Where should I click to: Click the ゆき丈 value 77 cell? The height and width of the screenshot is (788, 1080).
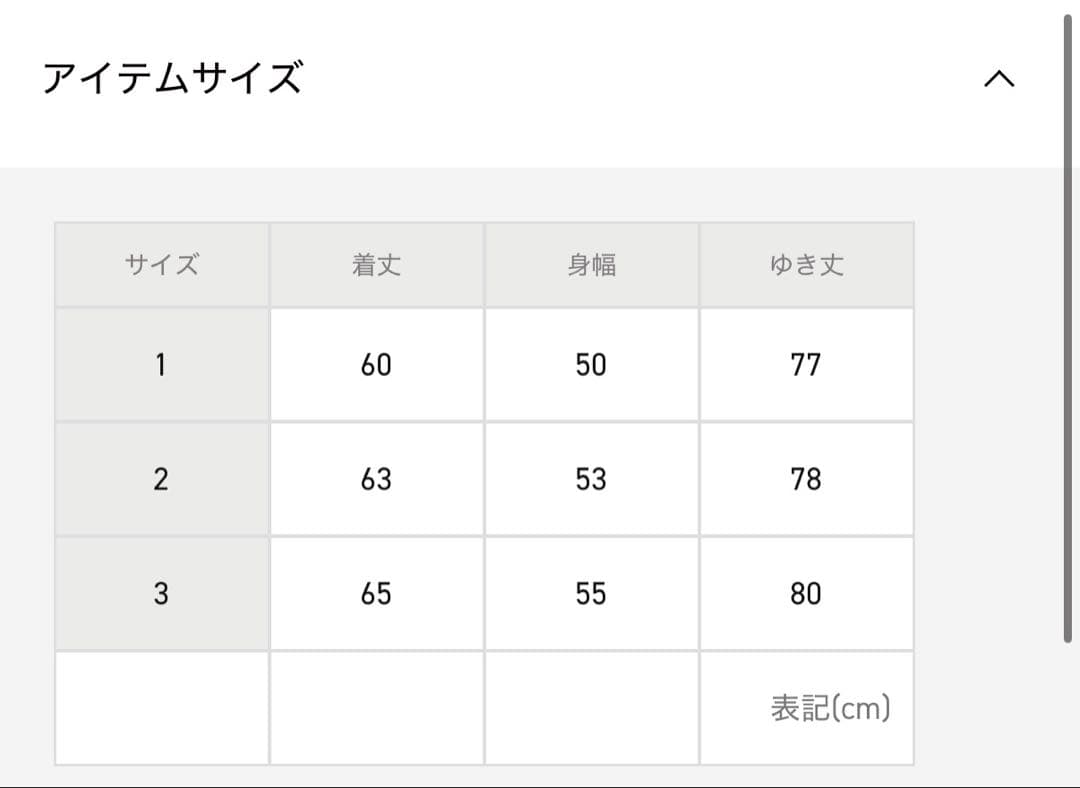806,365
